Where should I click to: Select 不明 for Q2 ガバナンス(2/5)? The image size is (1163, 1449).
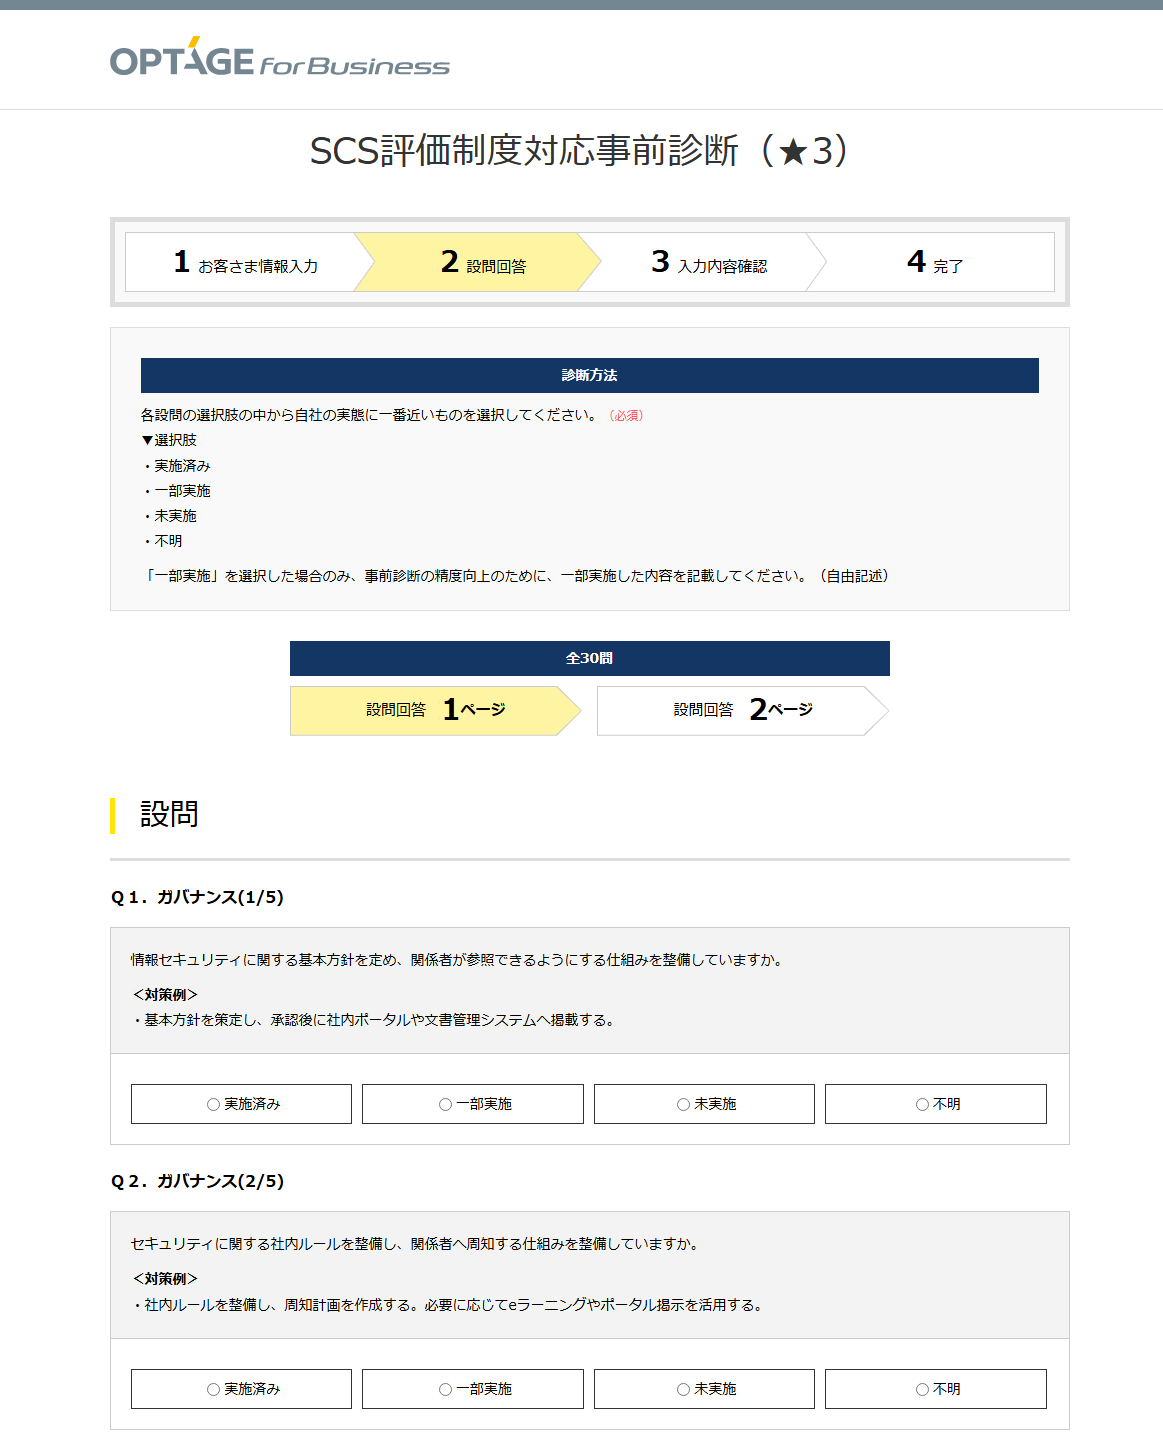pyautogui.click(x=936, y=1389)
